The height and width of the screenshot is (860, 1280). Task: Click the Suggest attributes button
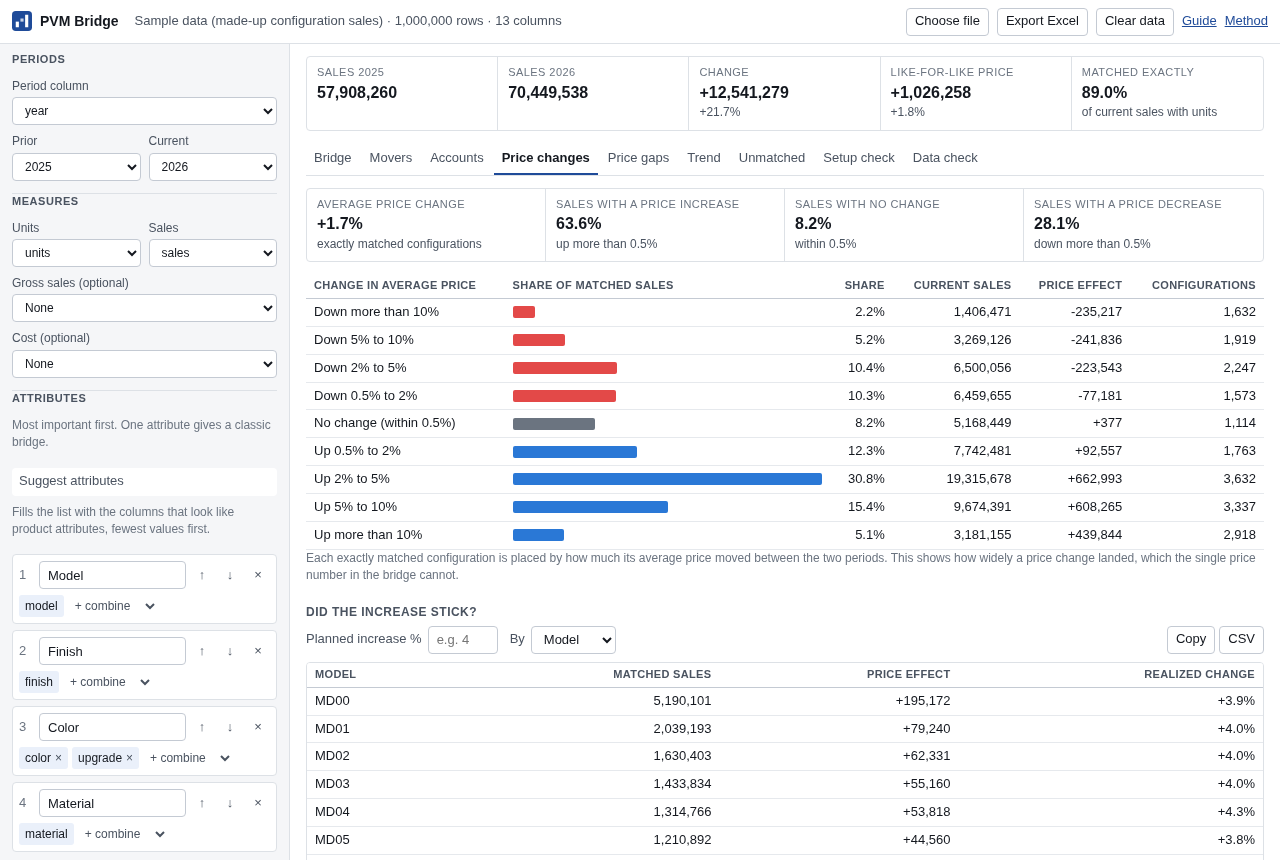coord(144,481)
